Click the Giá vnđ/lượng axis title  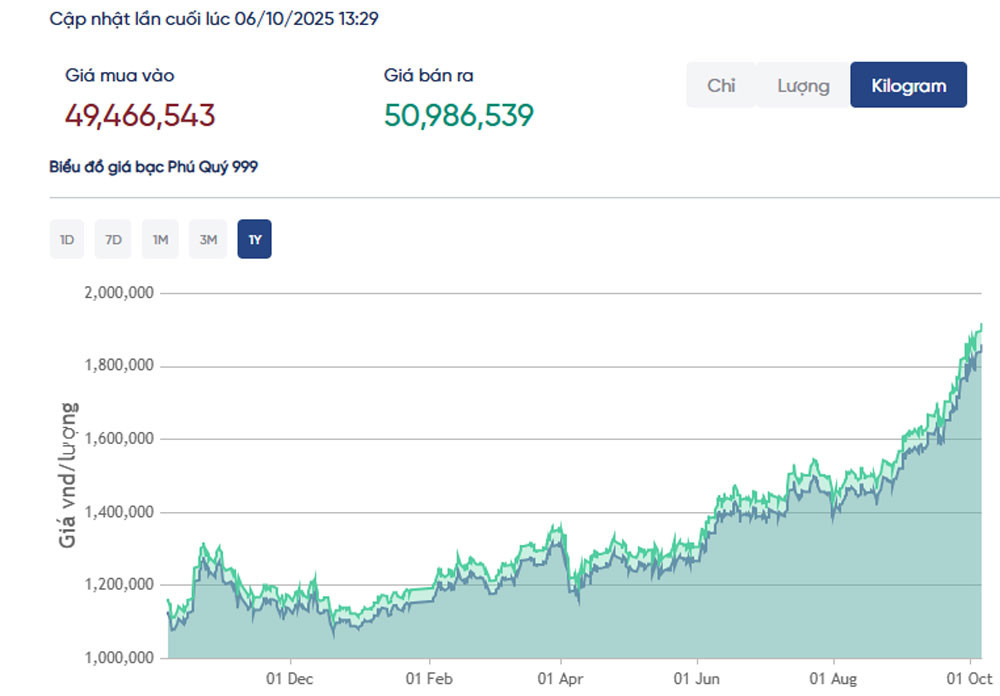pos(68,474)
